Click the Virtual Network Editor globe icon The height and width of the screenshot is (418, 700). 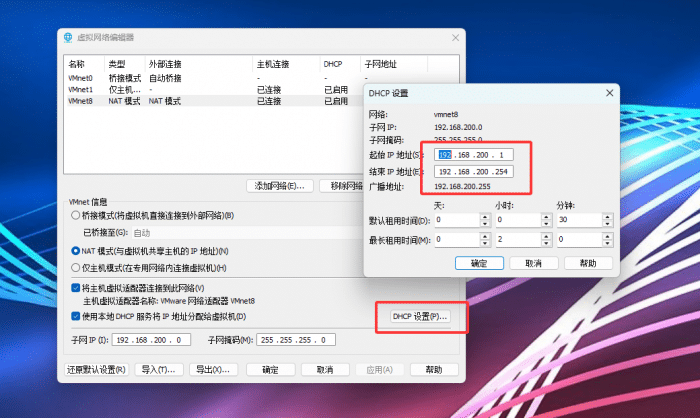point(68,37)
